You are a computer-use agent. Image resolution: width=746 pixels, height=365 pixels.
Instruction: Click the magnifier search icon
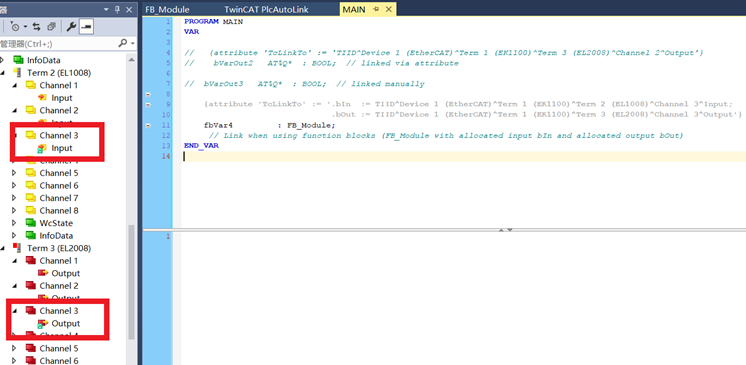pos(122,43)
